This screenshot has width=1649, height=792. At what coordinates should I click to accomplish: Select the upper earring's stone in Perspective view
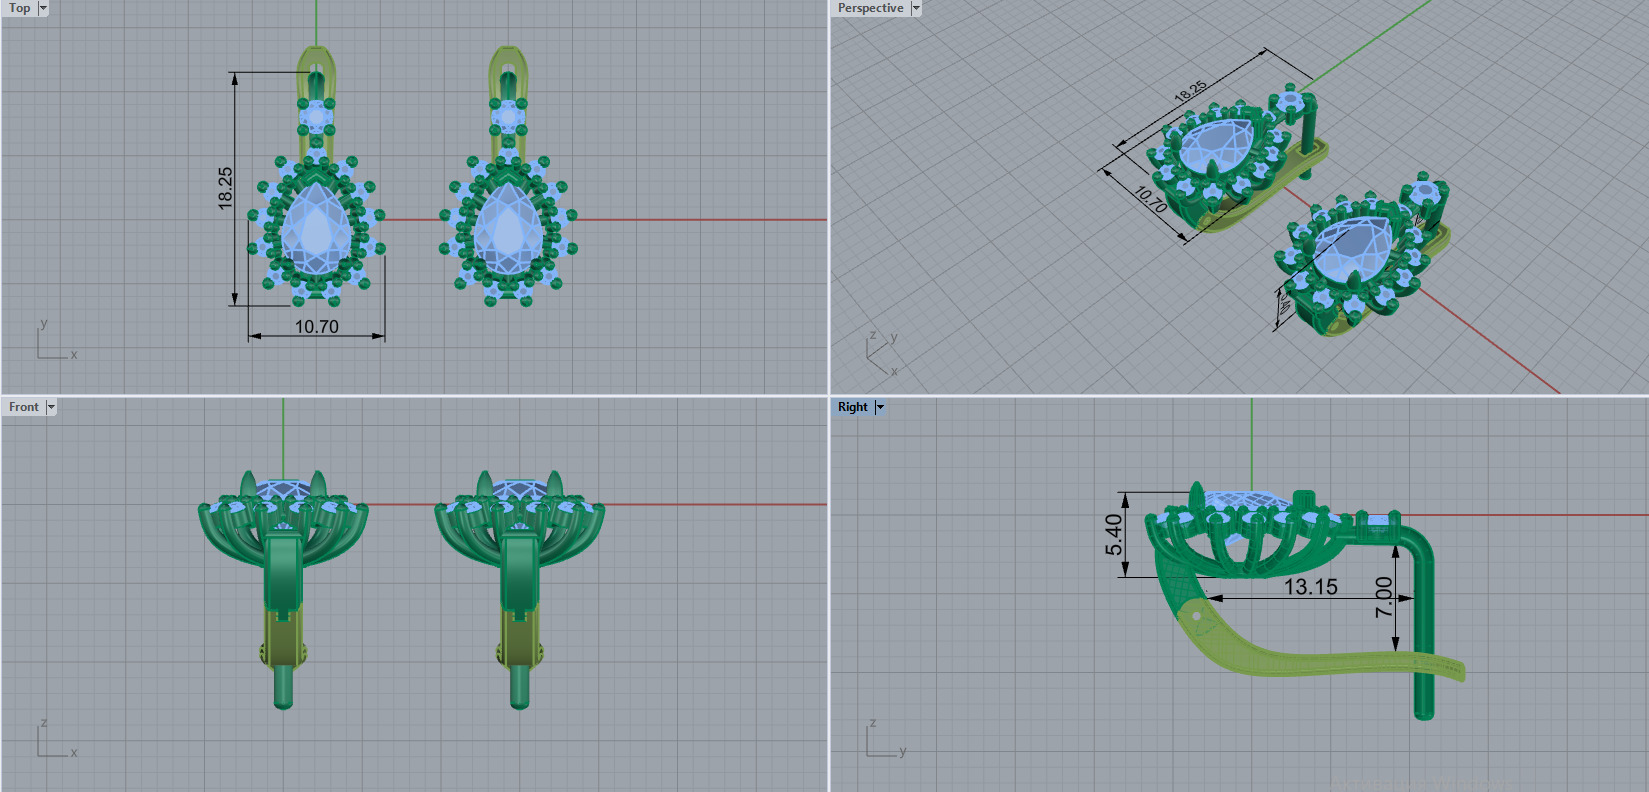[1216, 145]
